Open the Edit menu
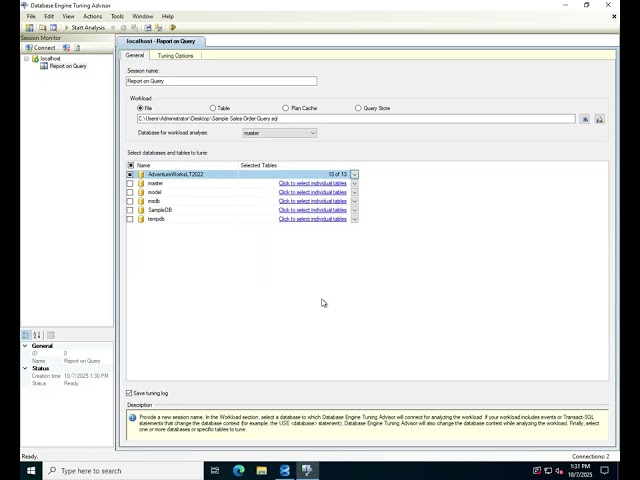Viewport: 640px width, 480px height. tap(49, 16)
